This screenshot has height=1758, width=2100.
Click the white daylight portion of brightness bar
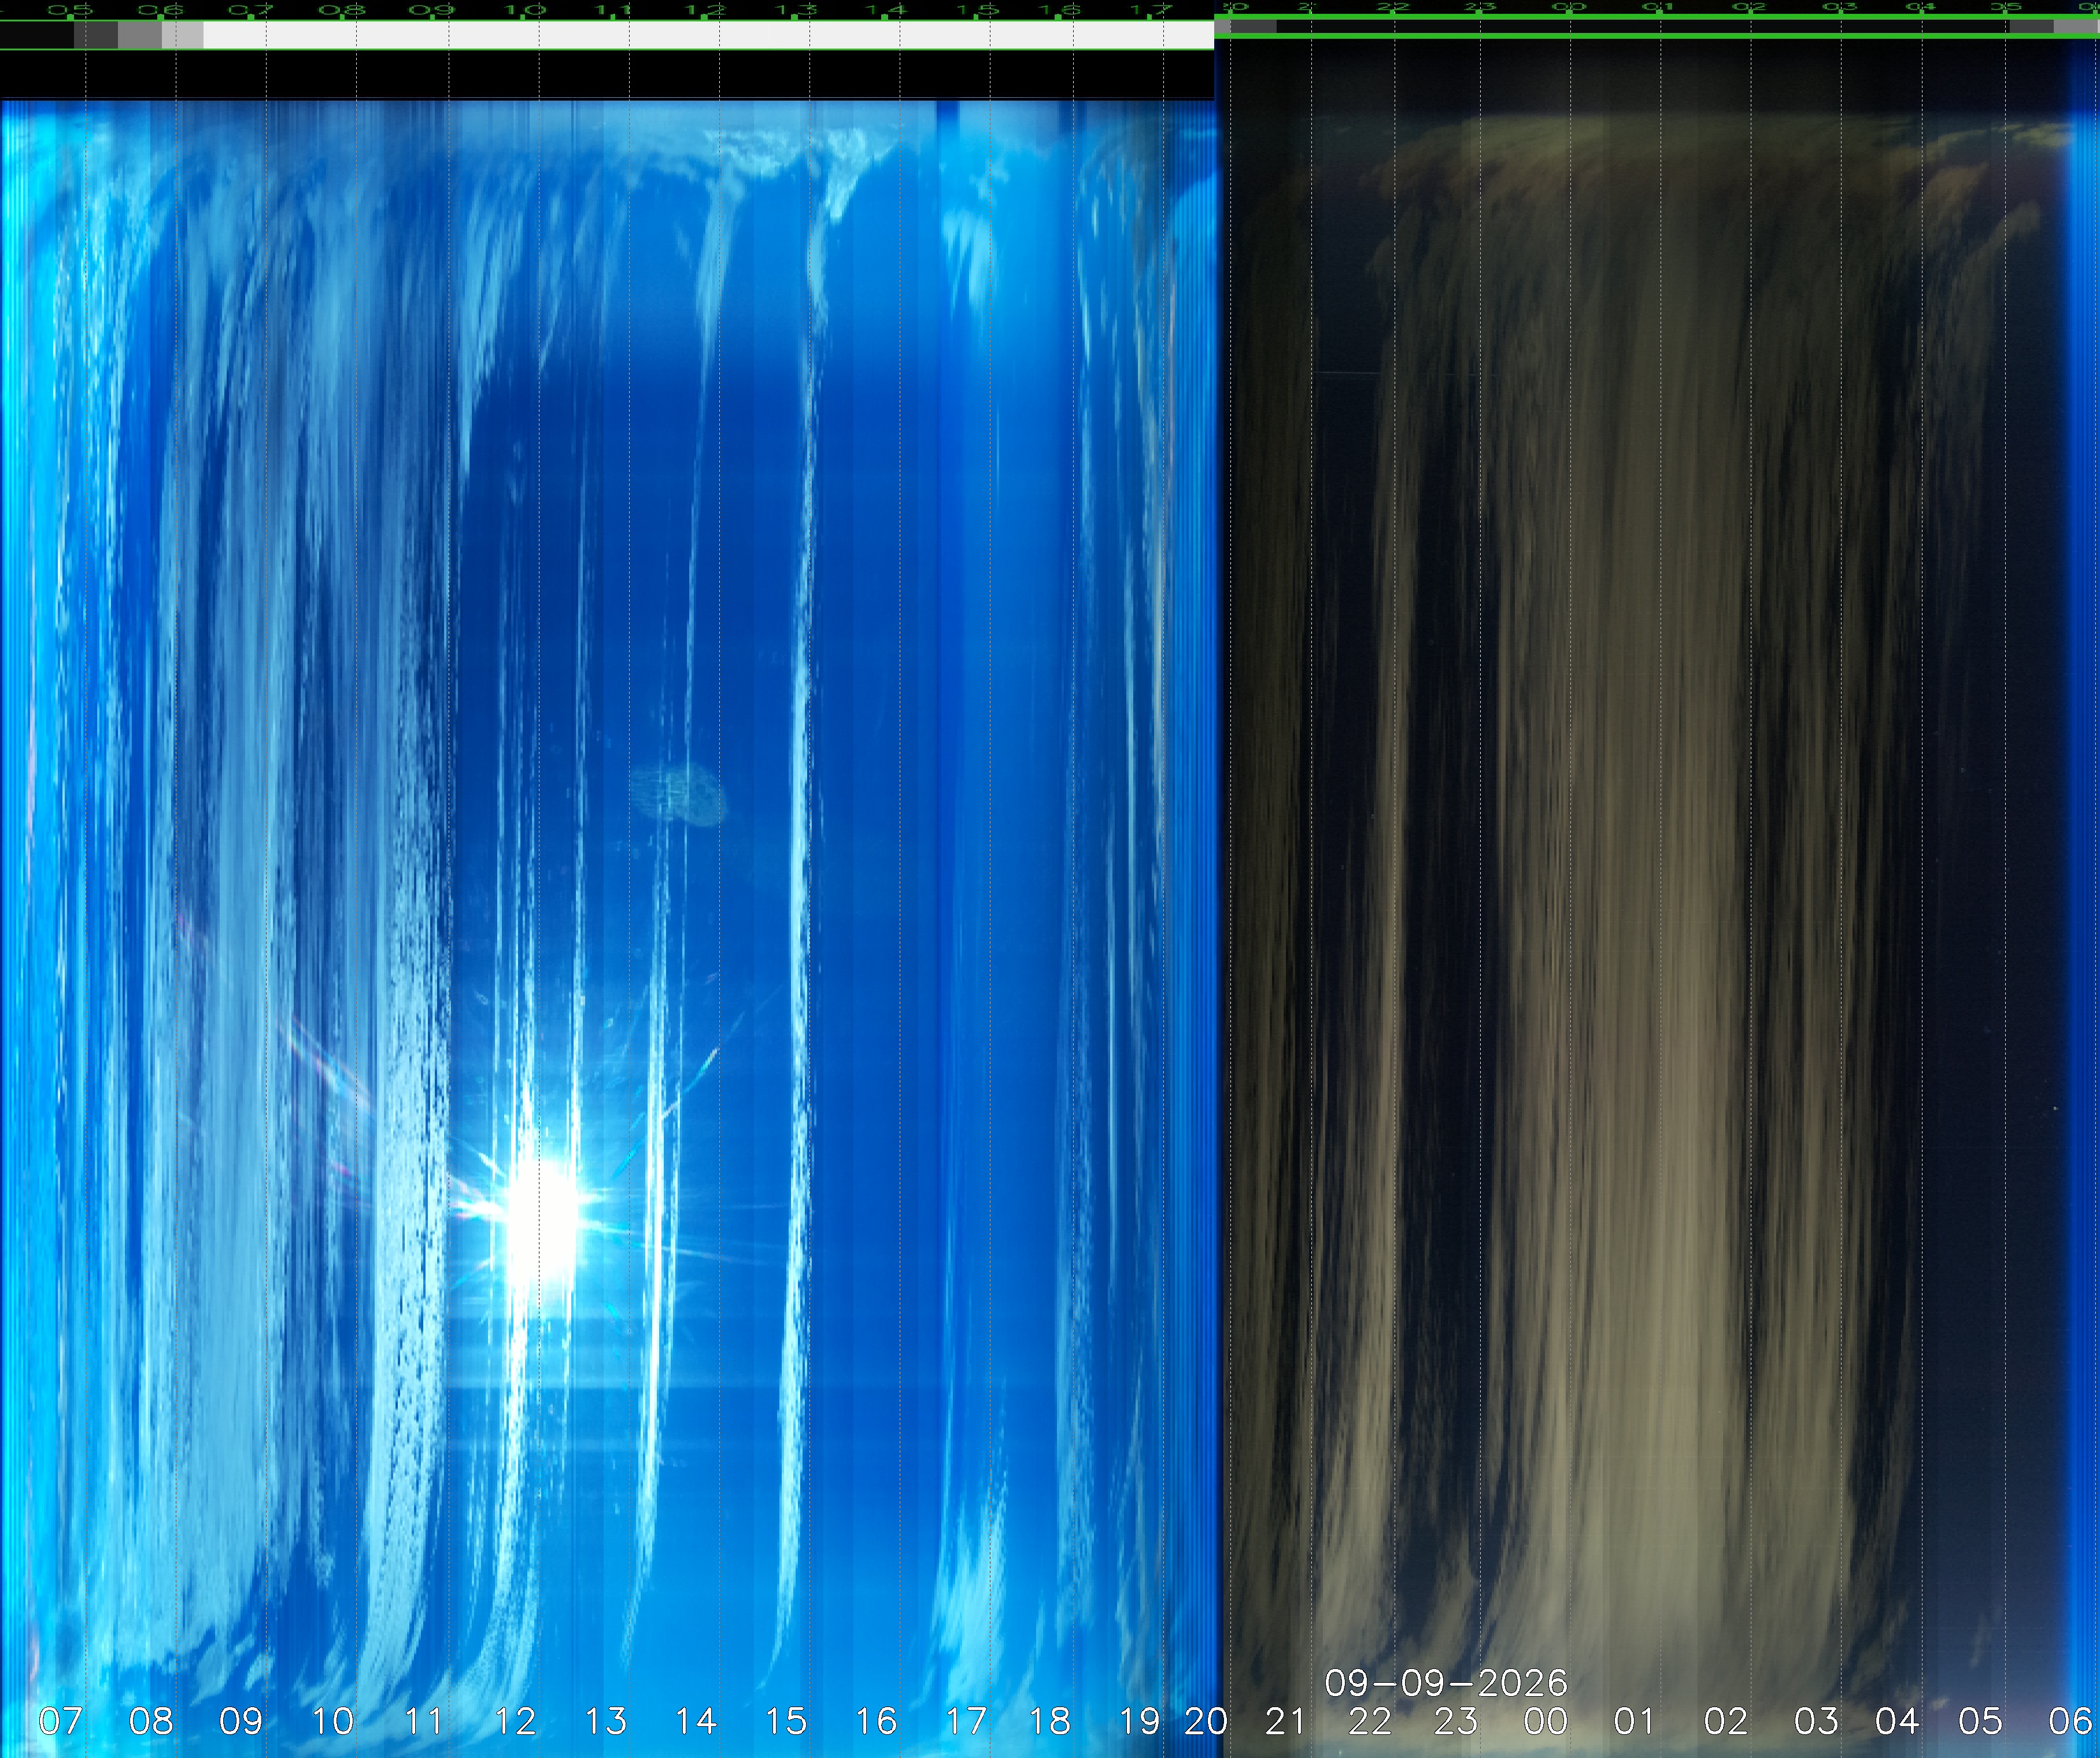pyautogui.click(x=708, y=35)
